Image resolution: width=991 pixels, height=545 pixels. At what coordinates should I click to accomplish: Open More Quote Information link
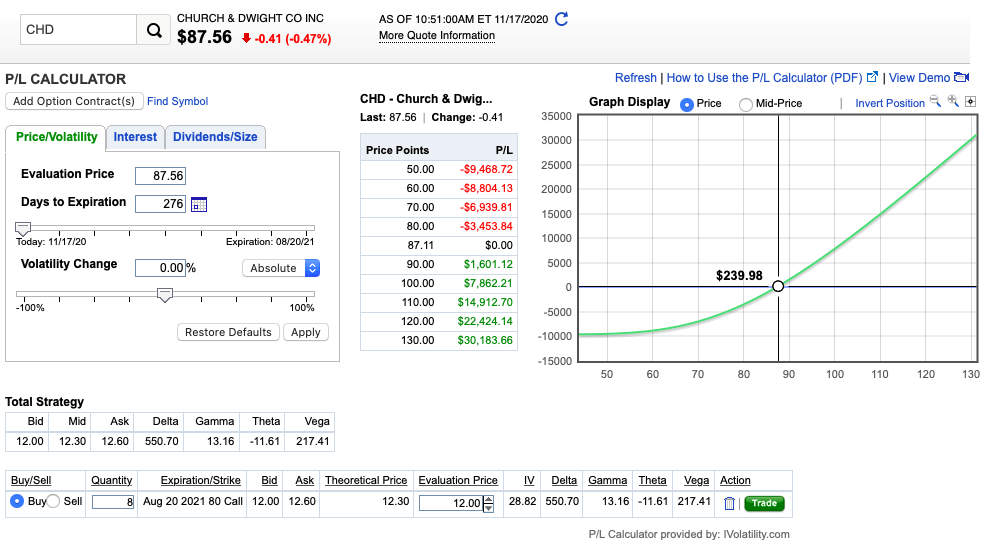[437, 36]
